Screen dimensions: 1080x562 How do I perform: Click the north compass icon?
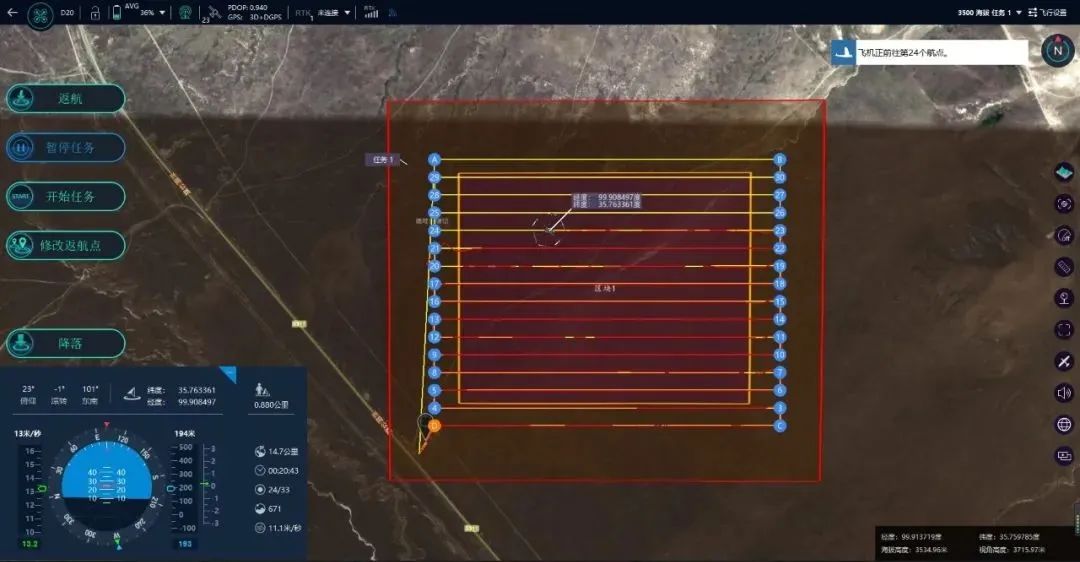(1058, 51)
